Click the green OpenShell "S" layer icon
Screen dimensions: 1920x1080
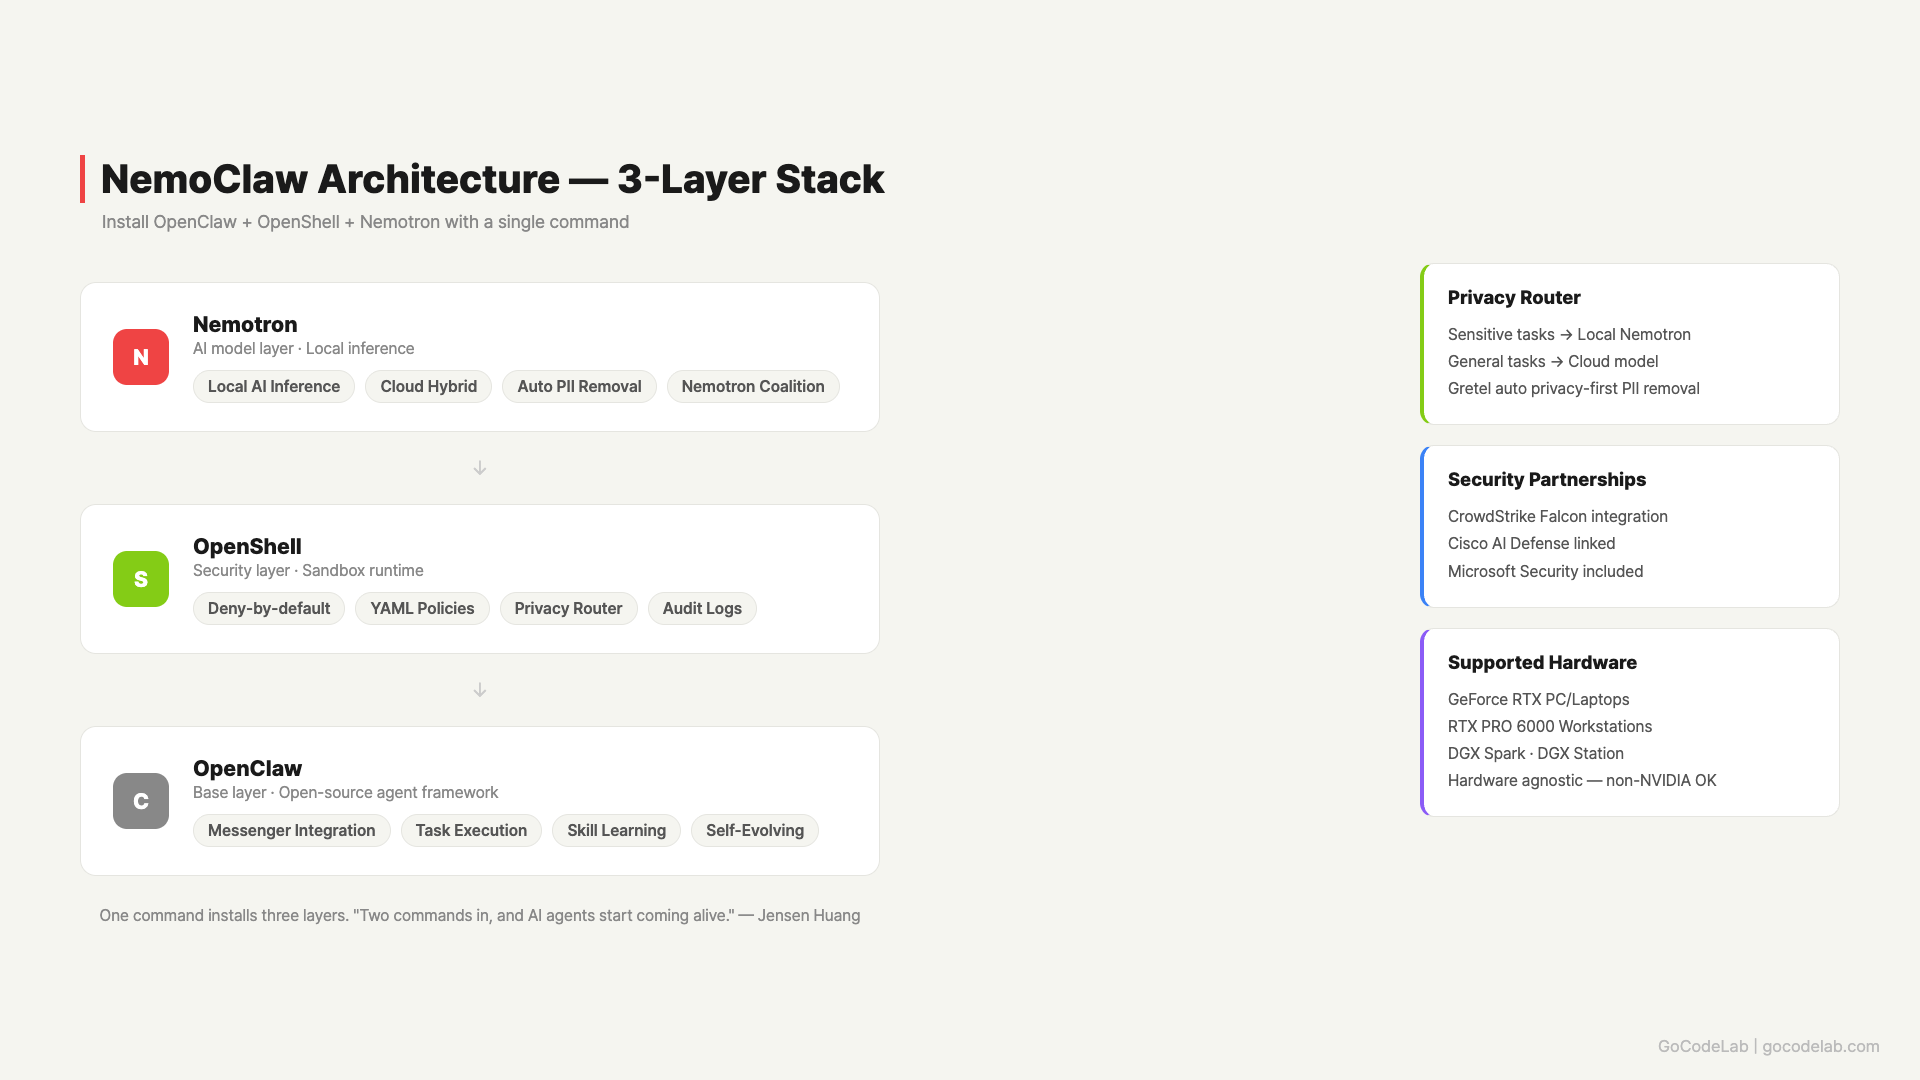coord(140,579)
